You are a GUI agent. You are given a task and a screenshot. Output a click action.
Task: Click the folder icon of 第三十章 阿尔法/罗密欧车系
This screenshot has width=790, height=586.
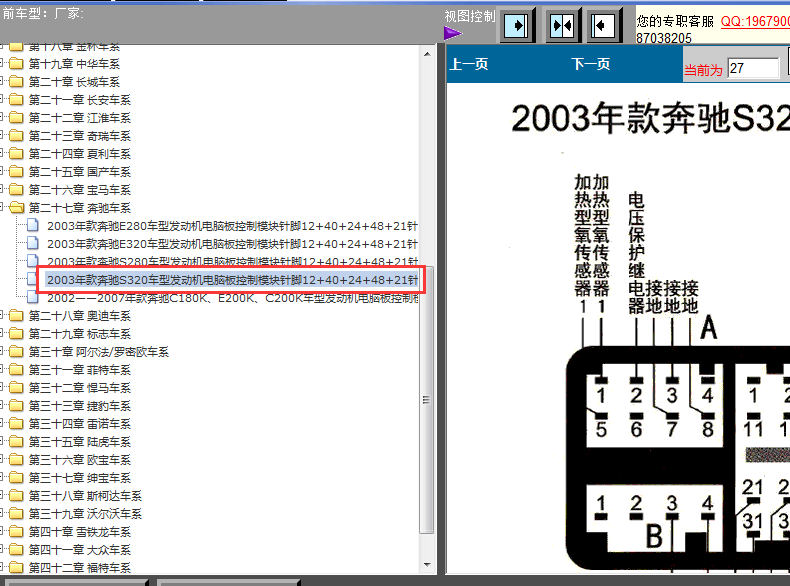(x=17, y=352)
